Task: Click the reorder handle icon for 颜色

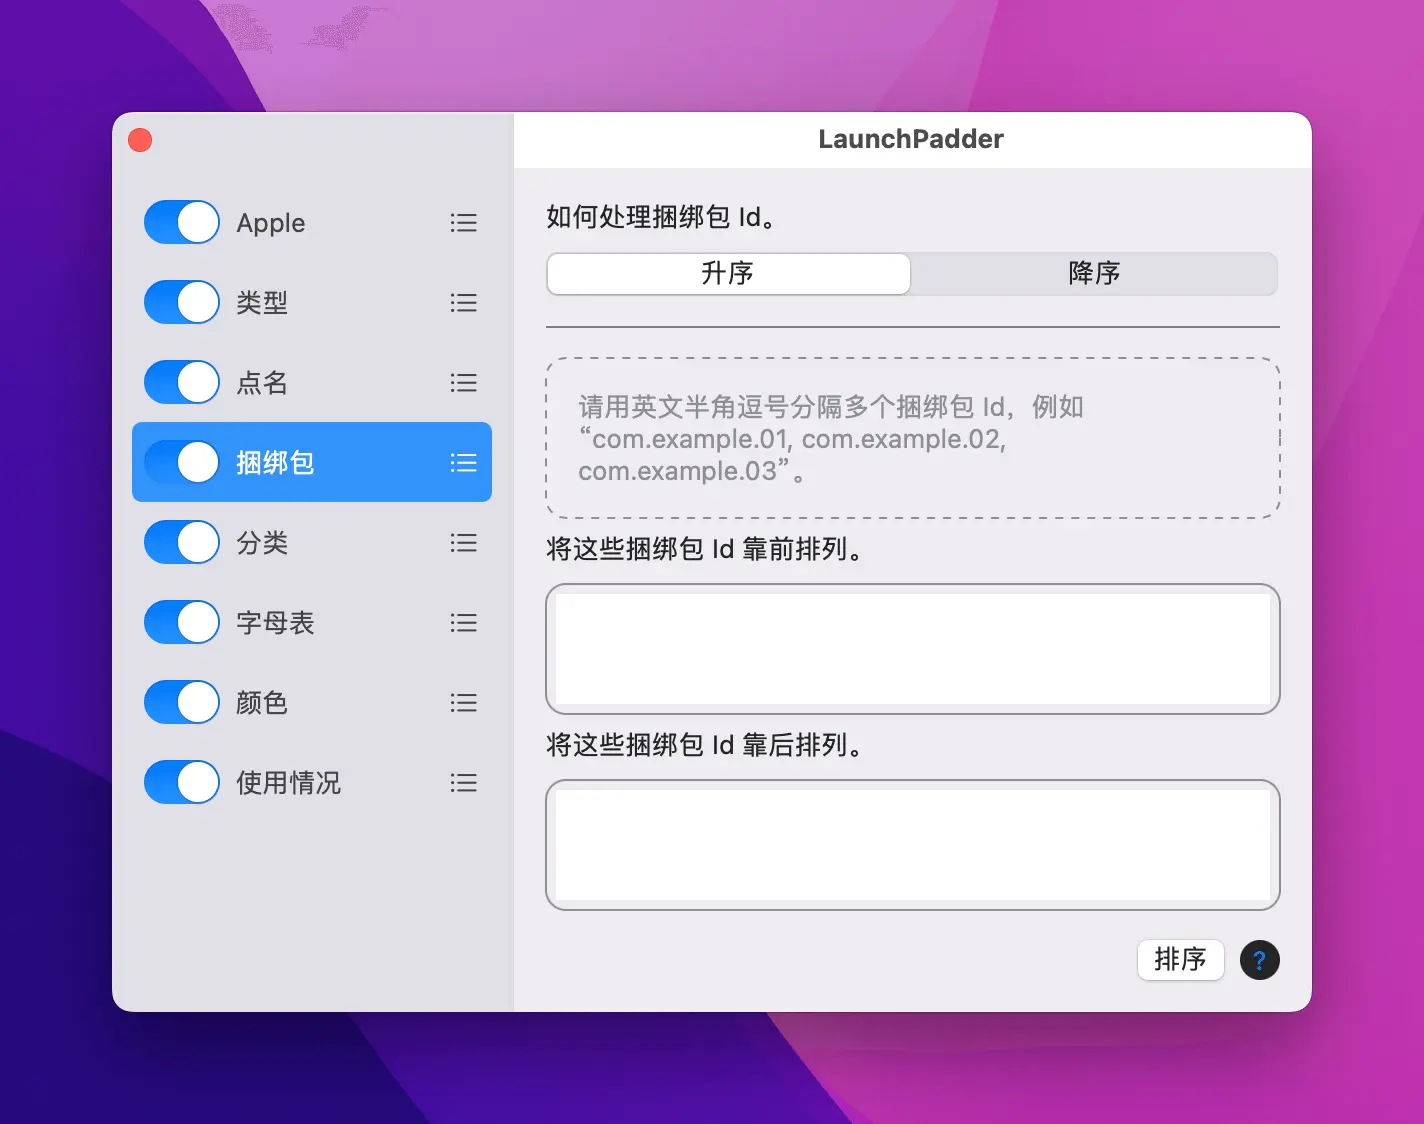Action: [x=463, y=702]
